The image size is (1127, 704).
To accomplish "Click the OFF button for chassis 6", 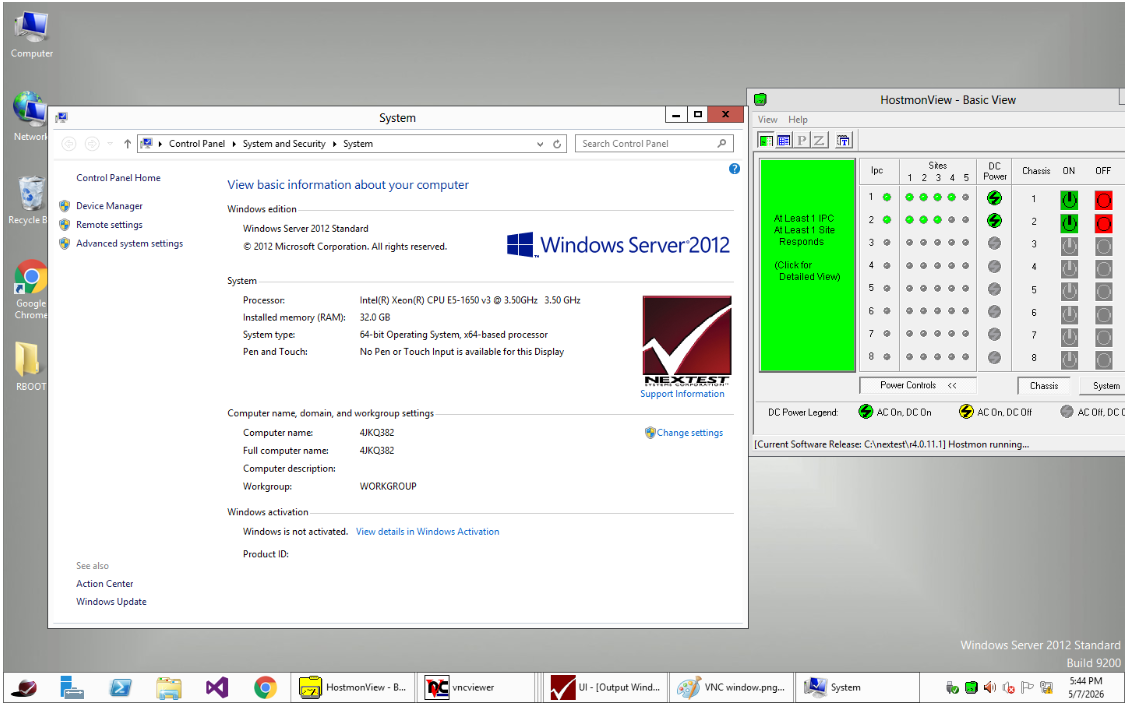I will click(x=1103, y=314).
